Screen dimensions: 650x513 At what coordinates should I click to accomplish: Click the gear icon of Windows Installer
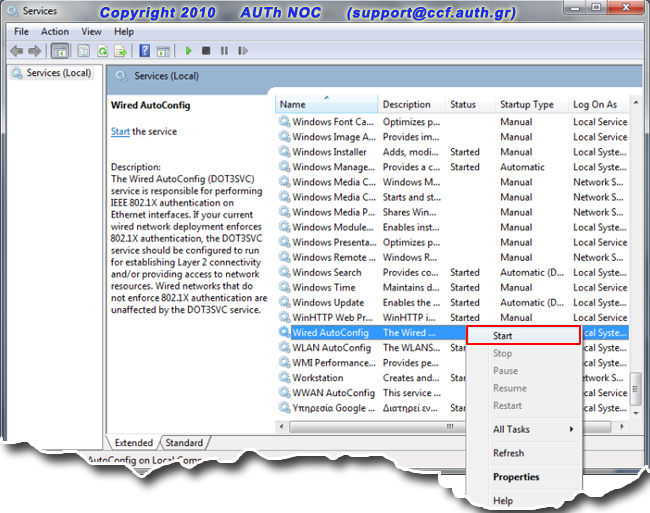(284, 152)
